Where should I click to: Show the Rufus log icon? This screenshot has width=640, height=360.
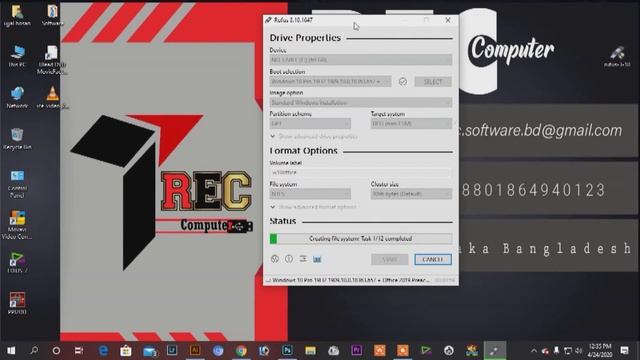tap(317, 259)
